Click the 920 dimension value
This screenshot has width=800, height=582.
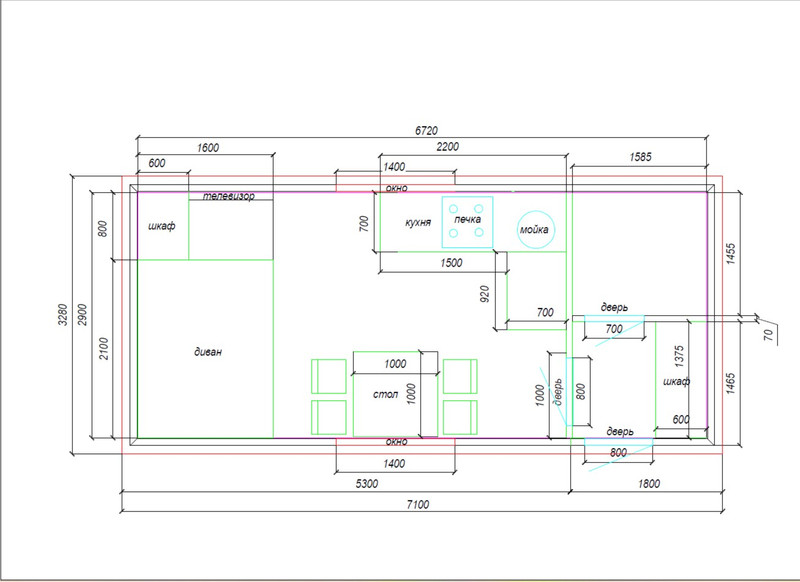coord(485,294)
